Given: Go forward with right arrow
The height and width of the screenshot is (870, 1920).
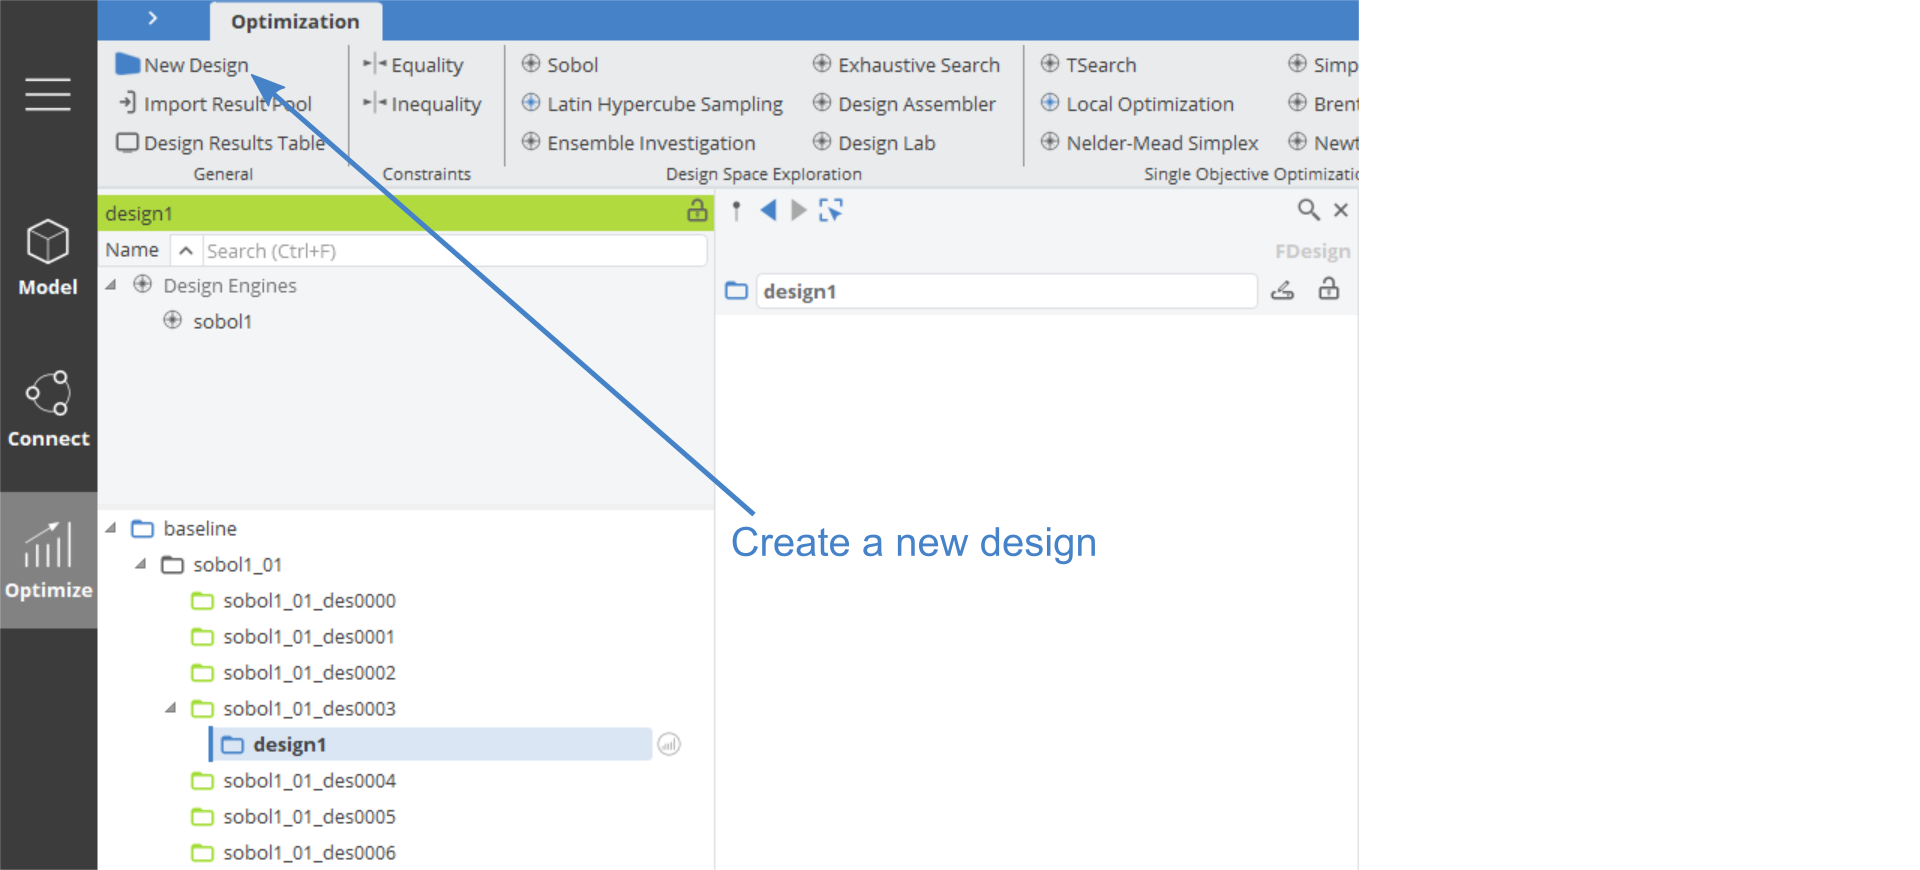Looking at the screenshot, I should pos(798,210).
